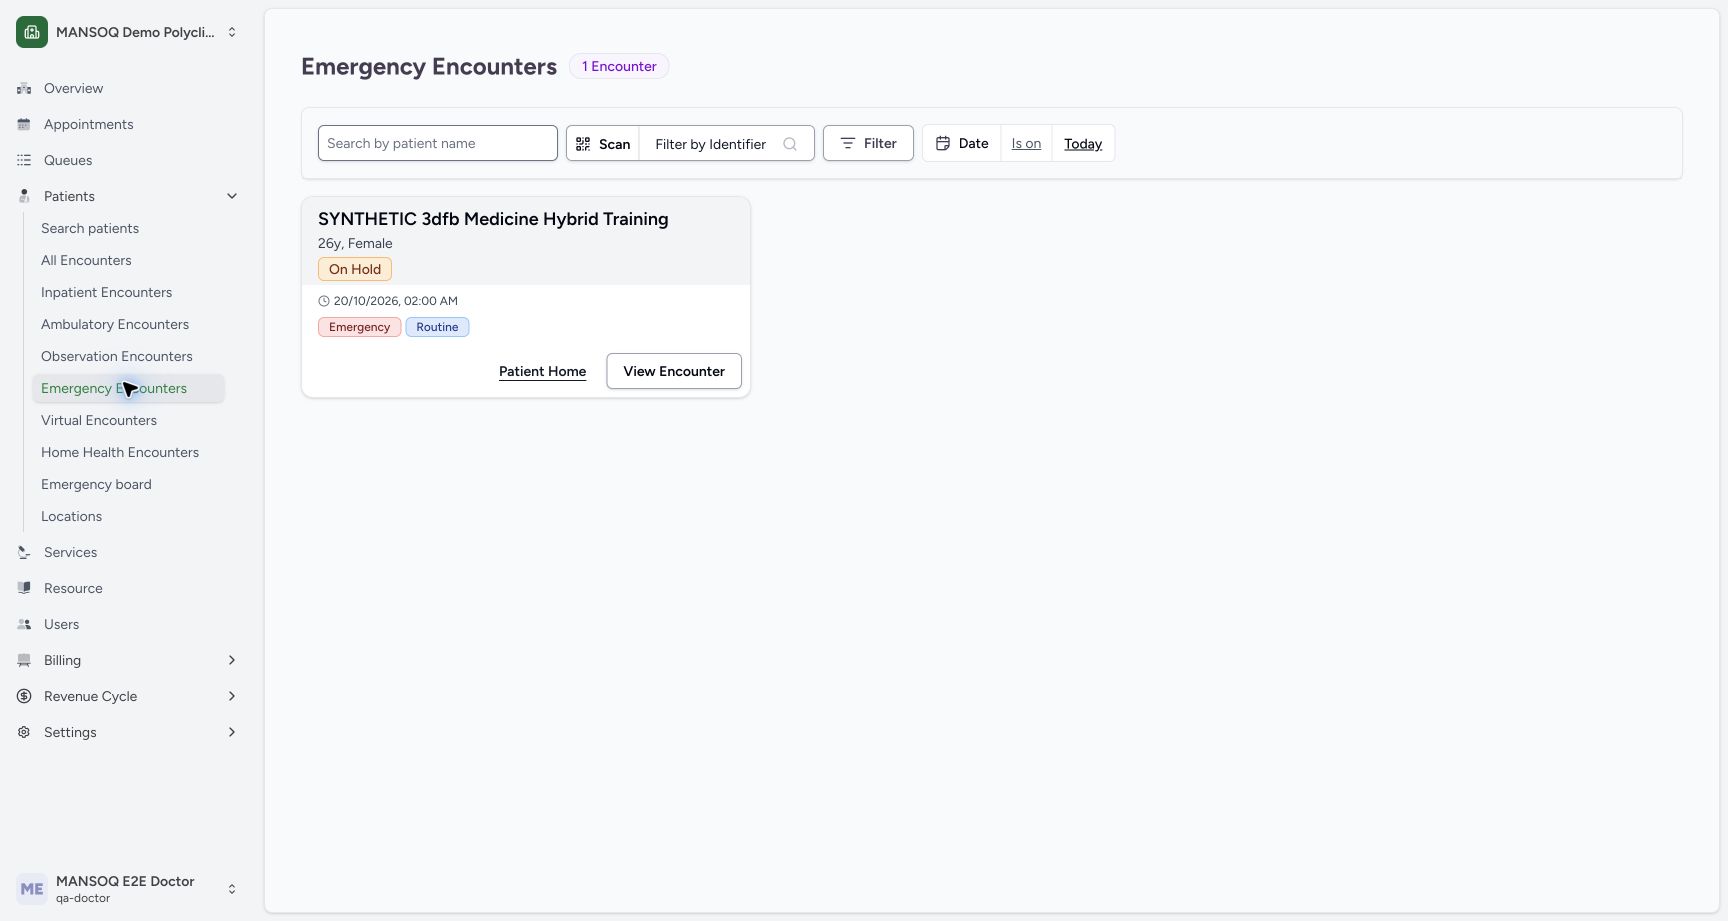
Task: Open Locations page
Action: (x=71, y=516)
